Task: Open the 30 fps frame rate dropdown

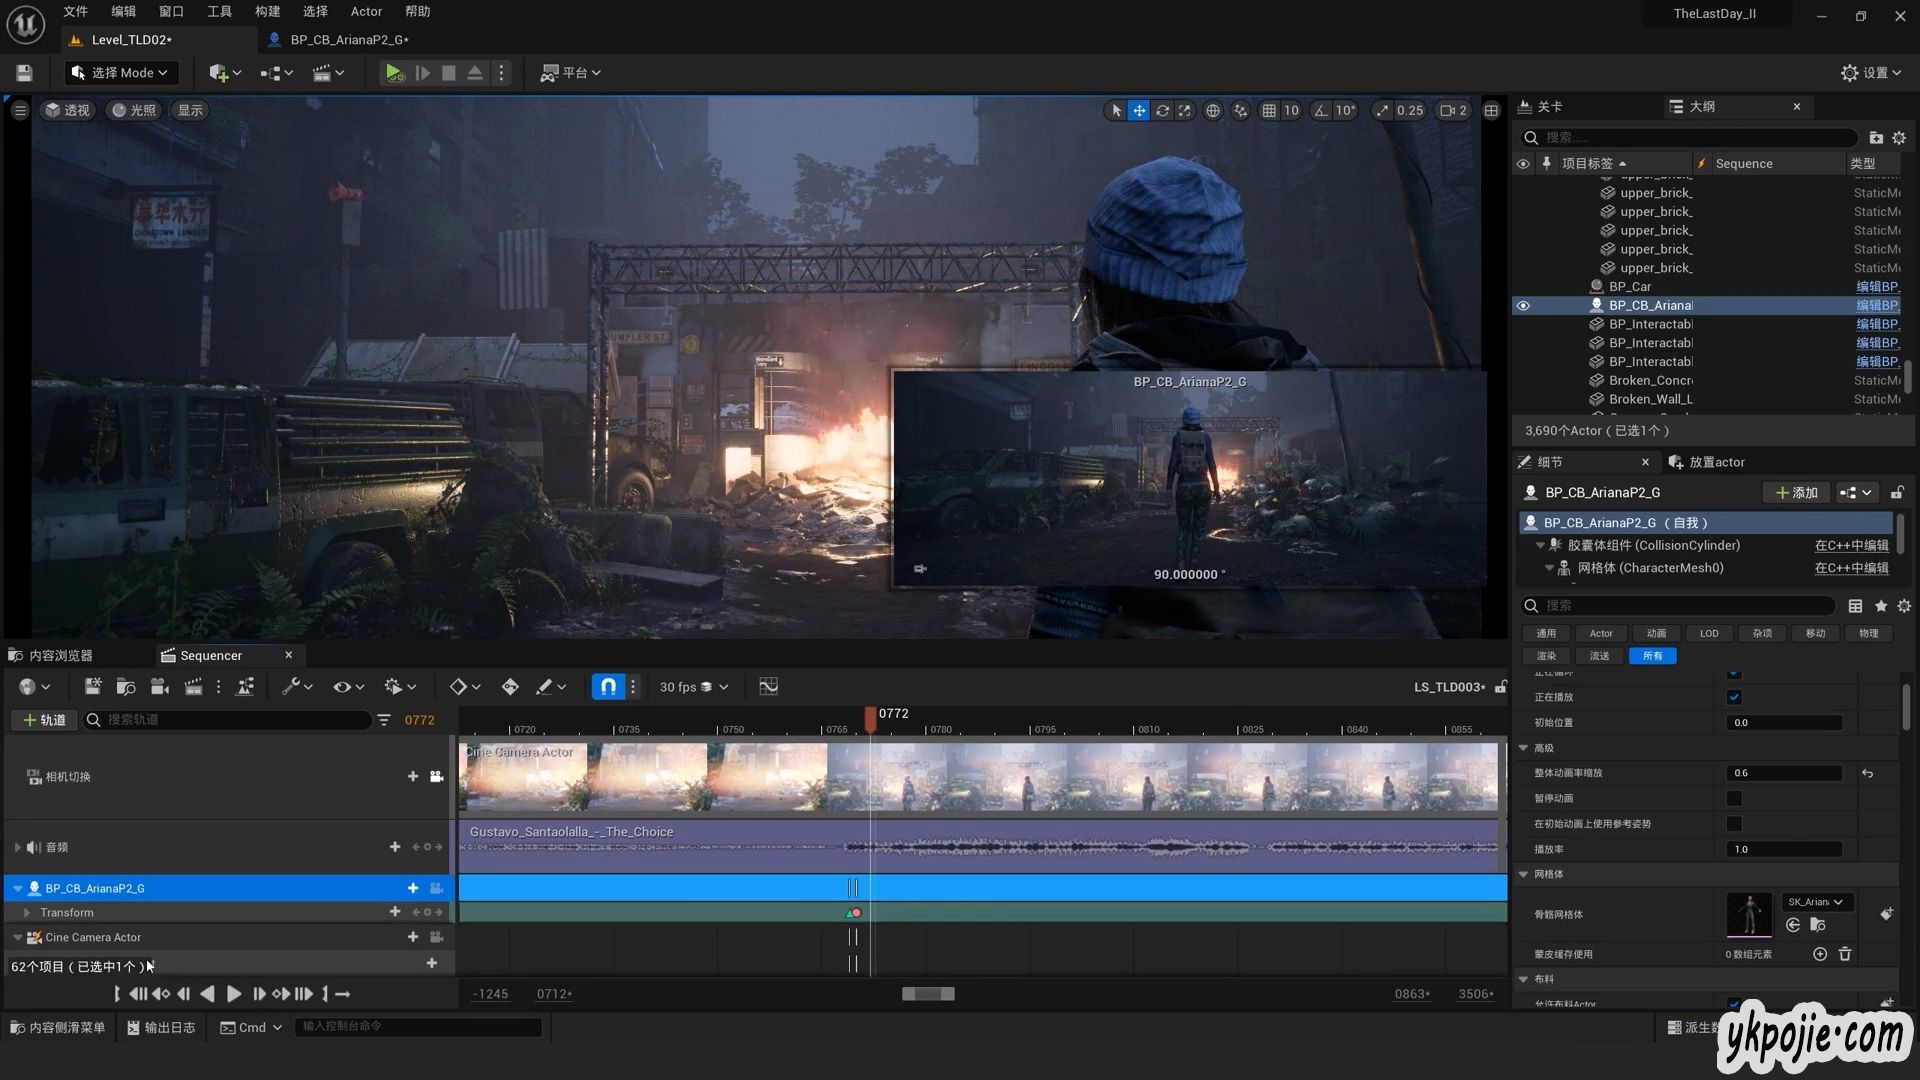Action: click(694, 687)
